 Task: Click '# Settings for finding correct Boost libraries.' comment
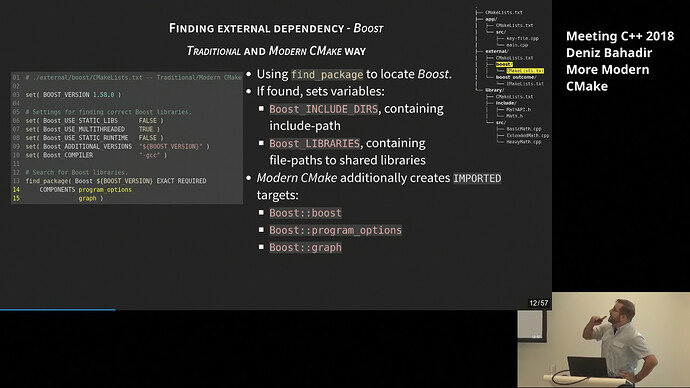108,112
